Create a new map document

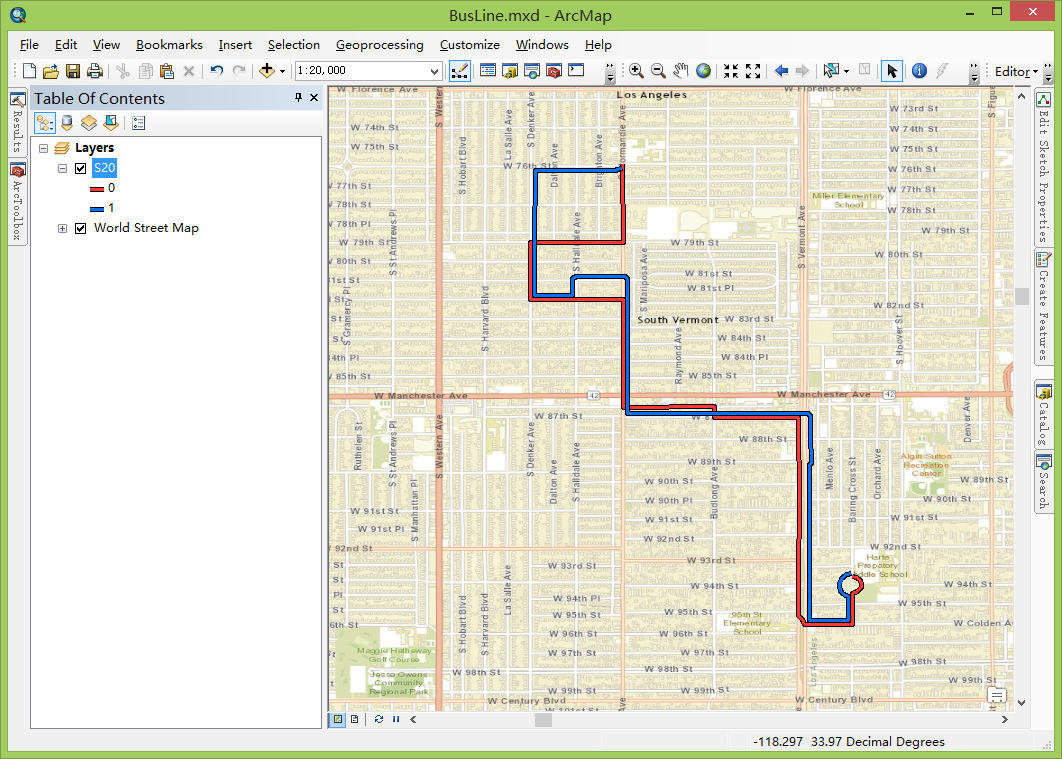point(29,70)
